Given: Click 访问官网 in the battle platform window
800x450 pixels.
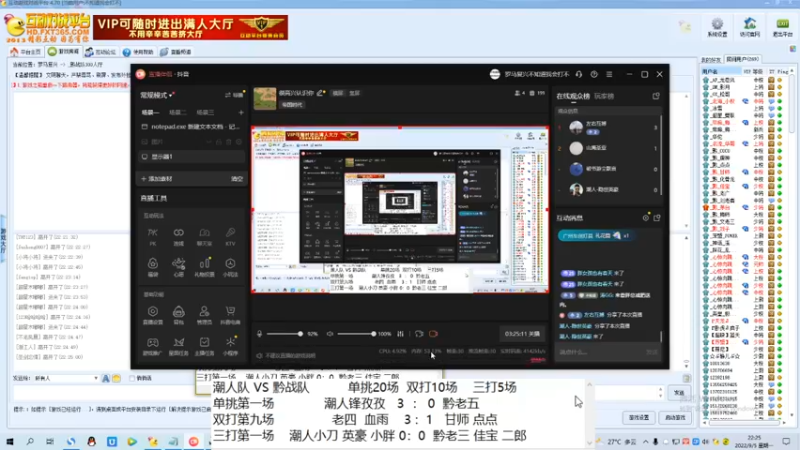Looking at the screenshot, I should pyautogui.click(x=750, y=28).
